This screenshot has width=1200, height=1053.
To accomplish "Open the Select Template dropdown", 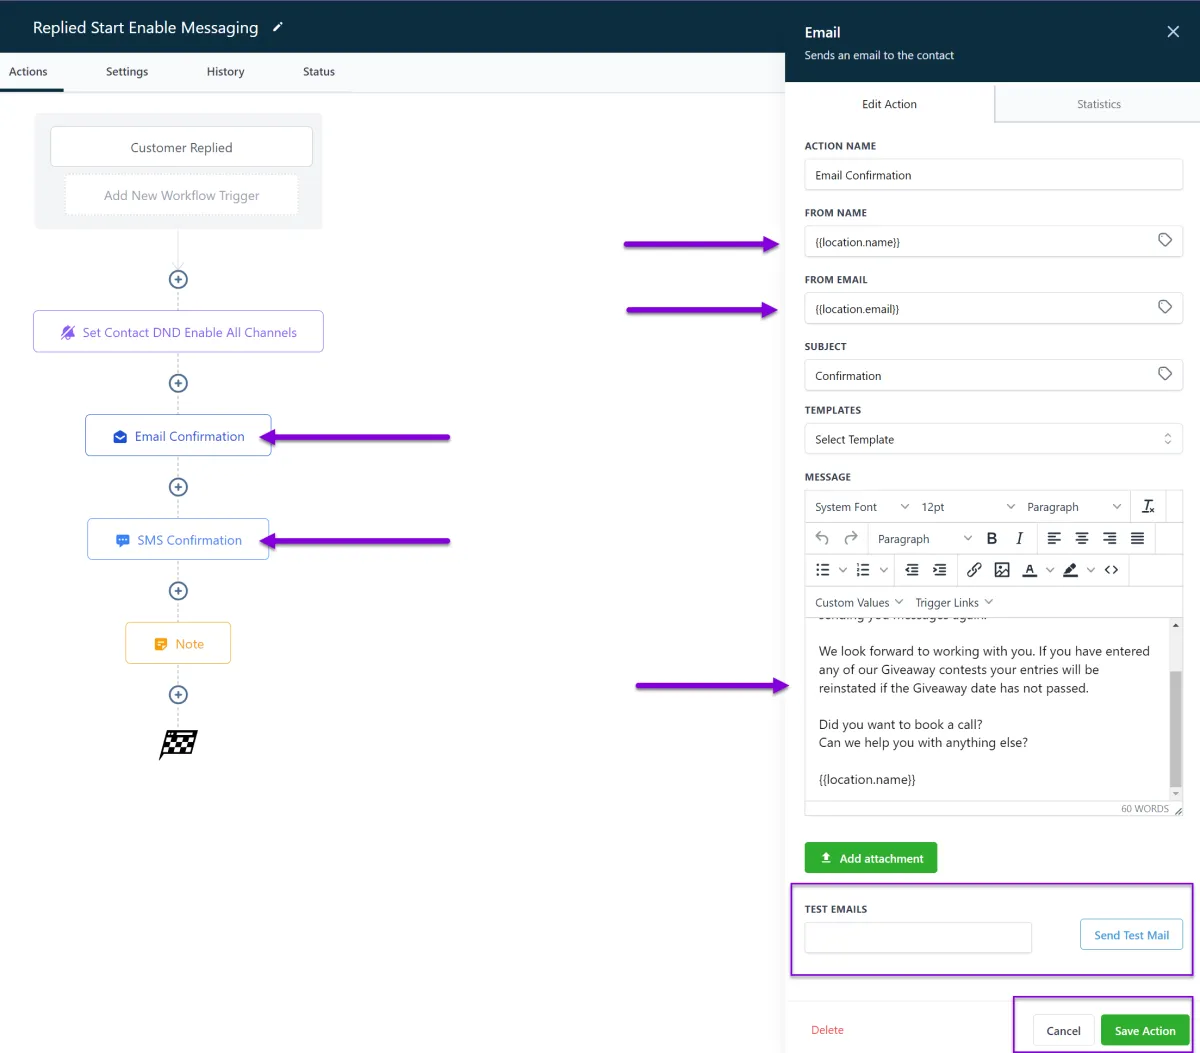I will [x=993, y=439].
